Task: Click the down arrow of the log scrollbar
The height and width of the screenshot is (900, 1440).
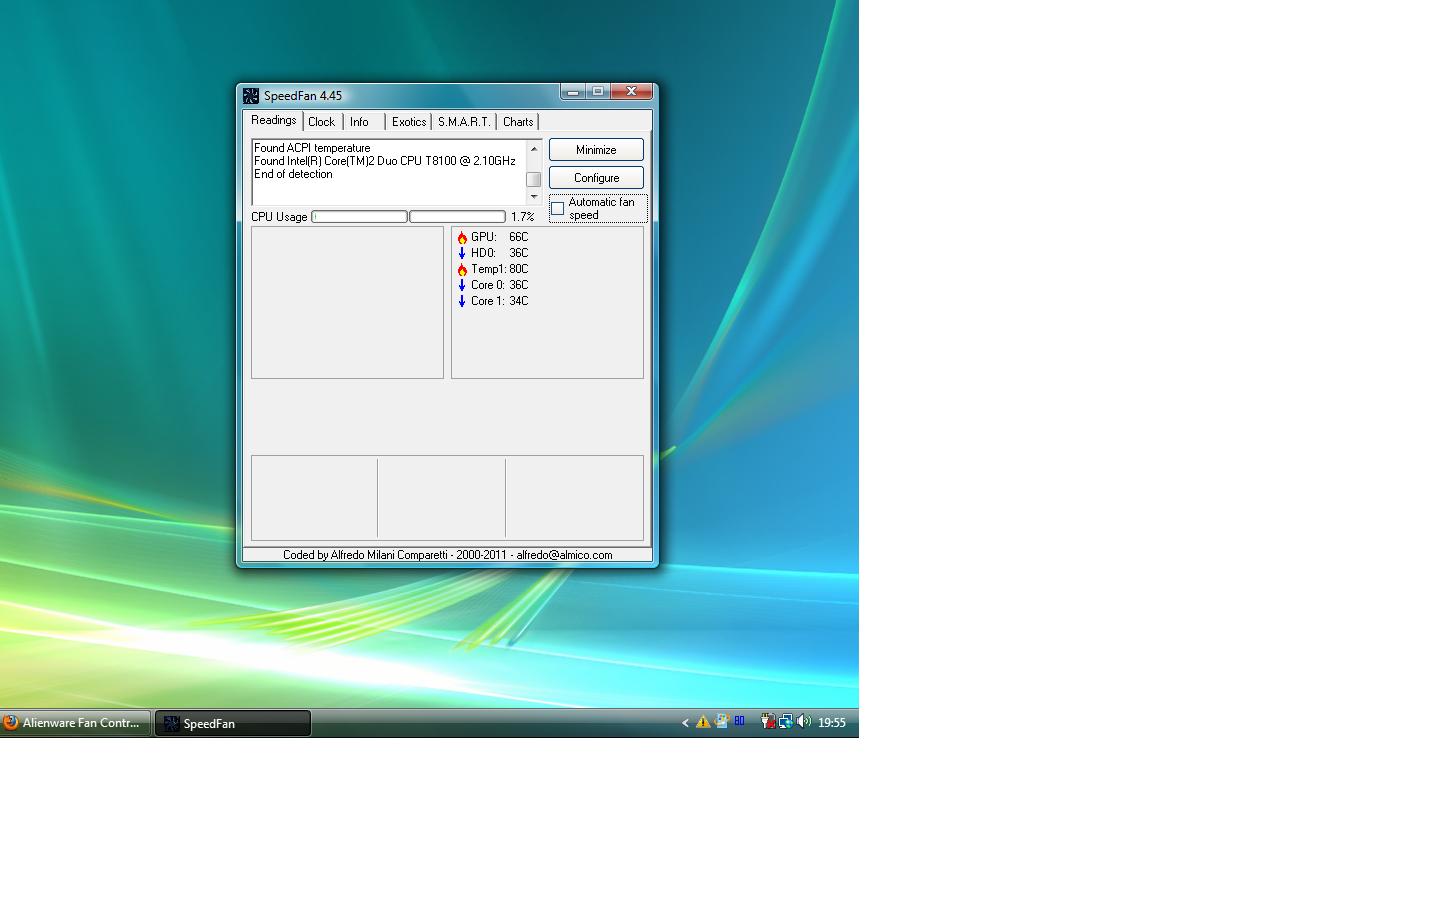Action: [x=534, y=197]
